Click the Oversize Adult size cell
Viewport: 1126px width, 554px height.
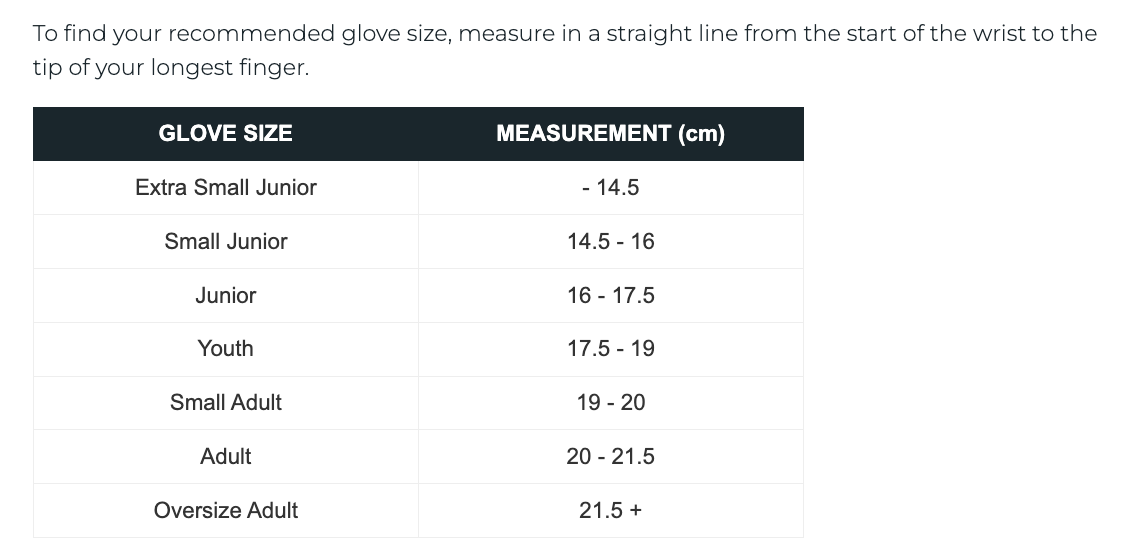226,511
